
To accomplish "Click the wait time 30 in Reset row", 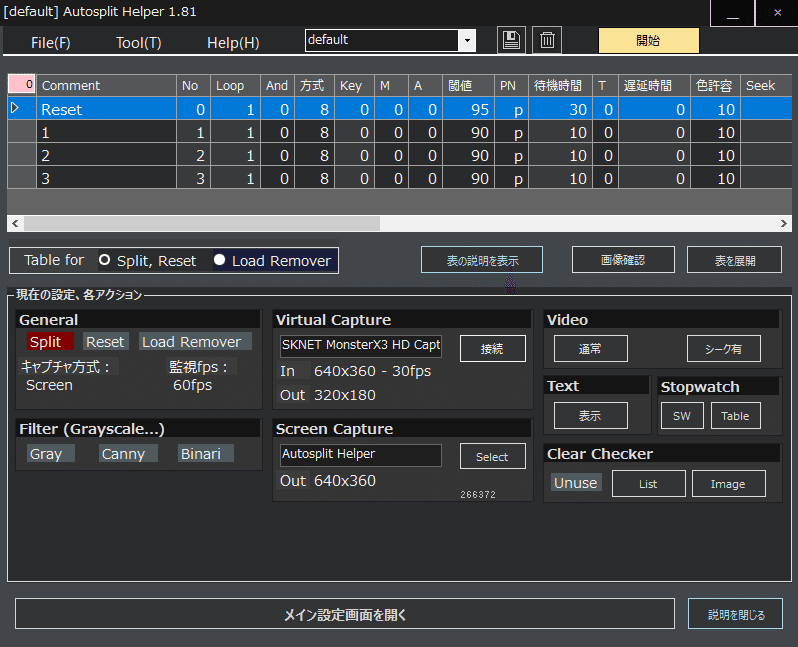I will coord(560,109).
